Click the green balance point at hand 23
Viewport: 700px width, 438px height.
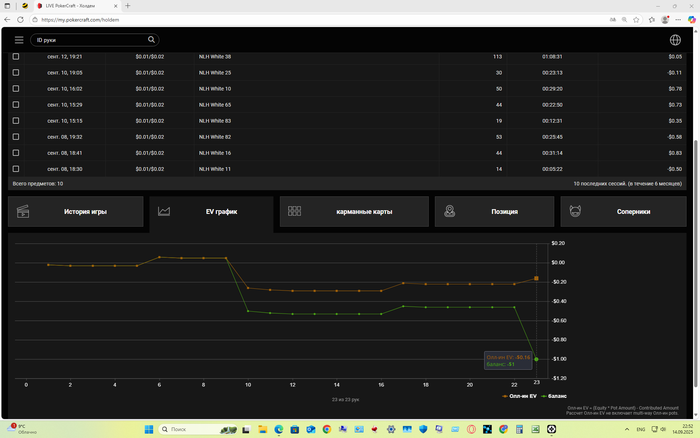[x=536, y=359]
